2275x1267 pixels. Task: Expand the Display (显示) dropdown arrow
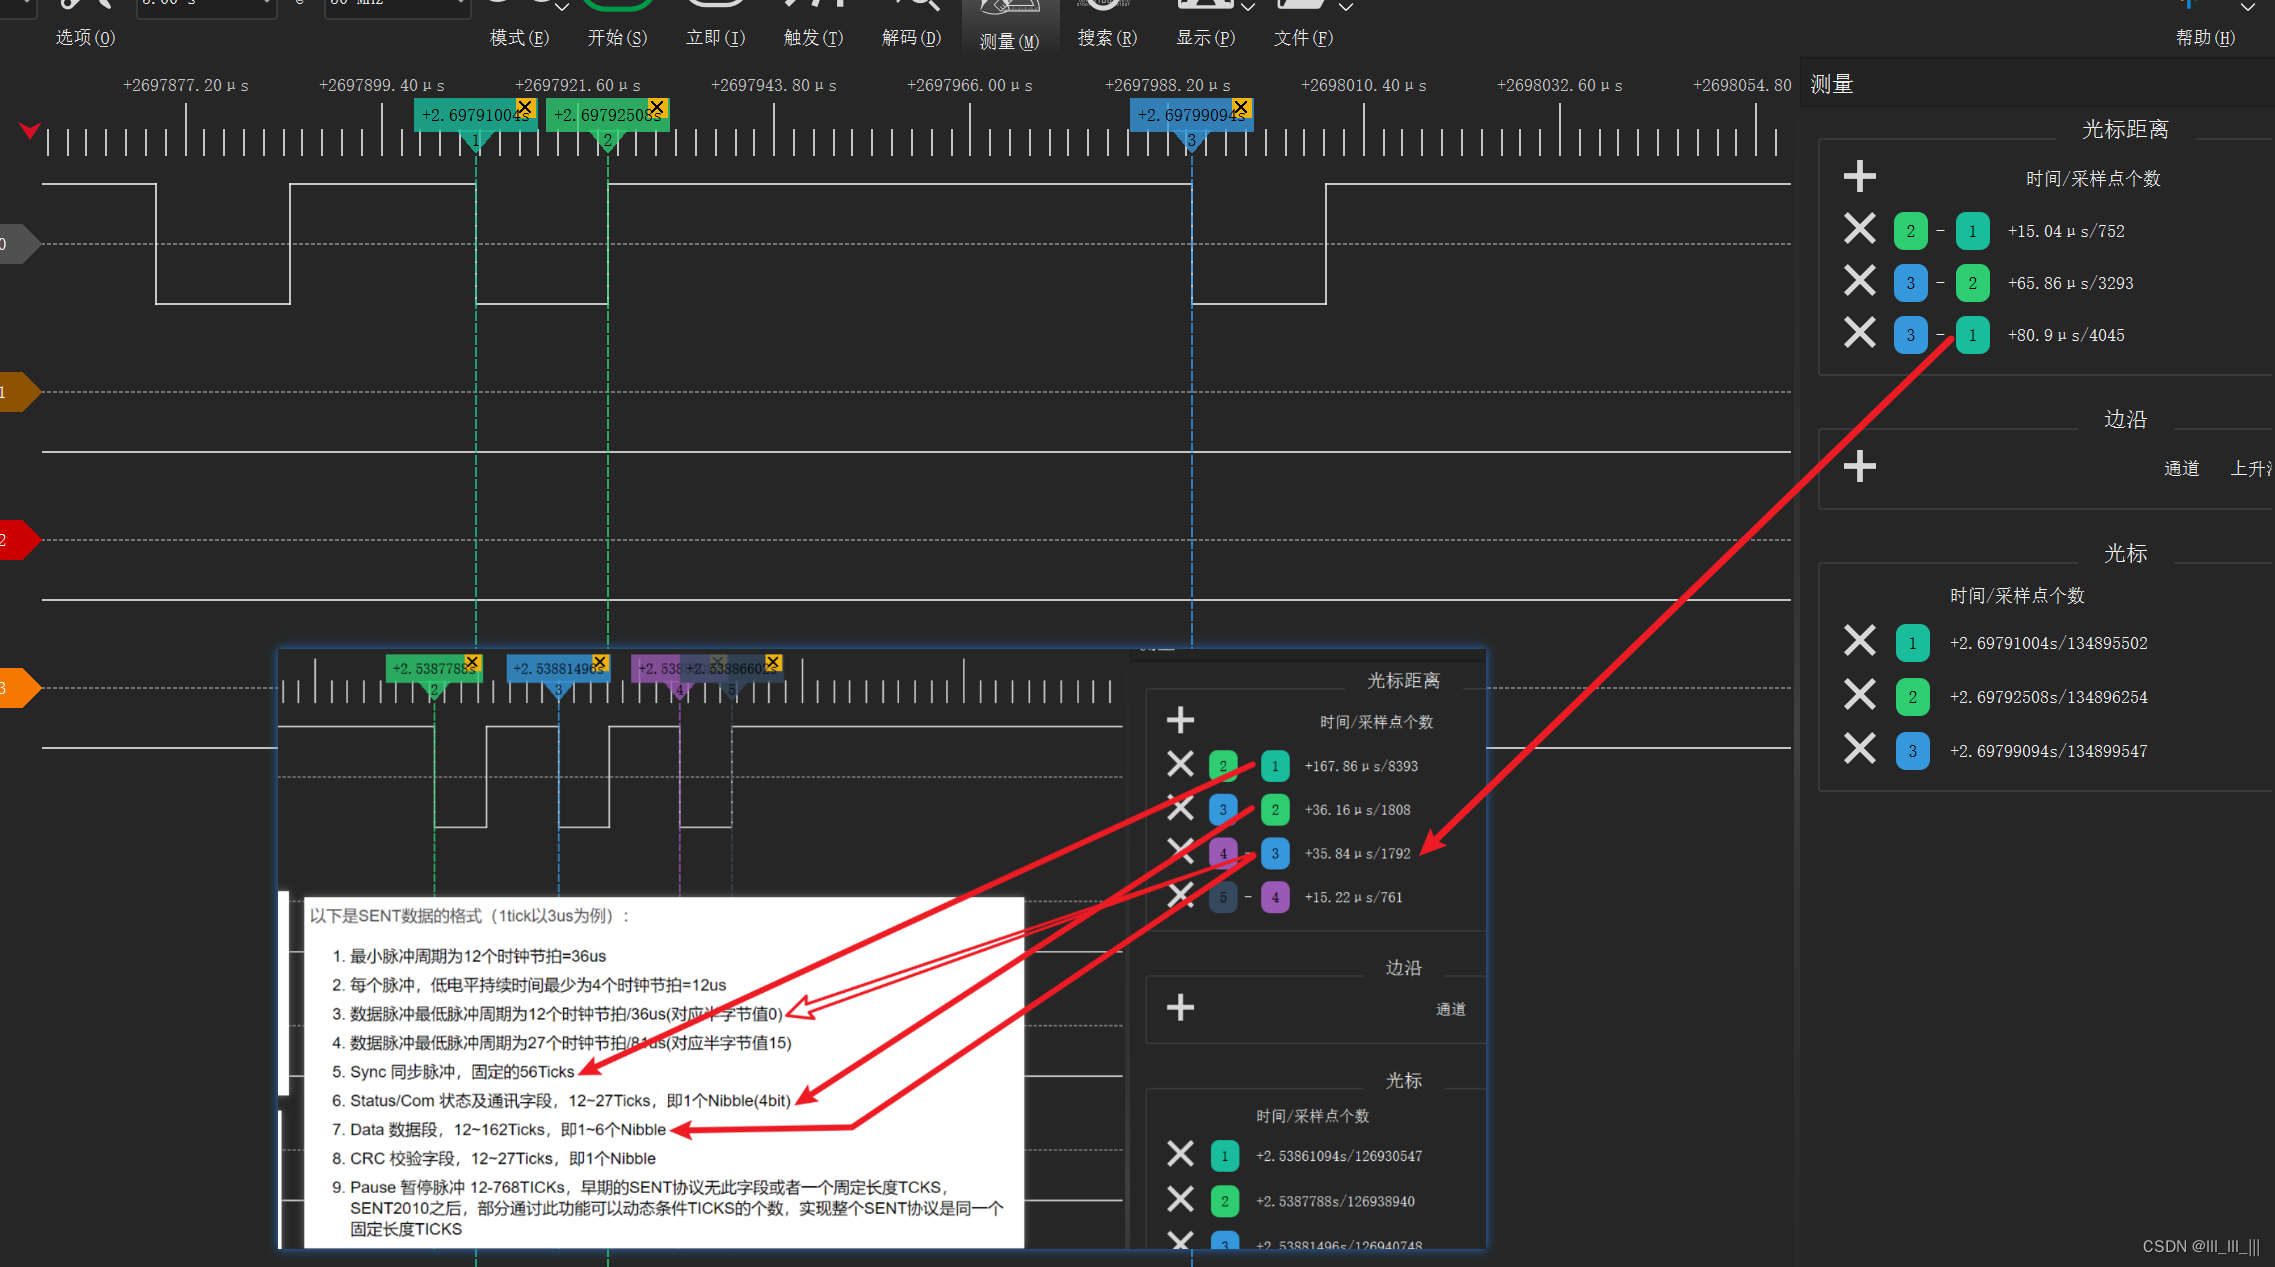click(x=1248, y=8)
